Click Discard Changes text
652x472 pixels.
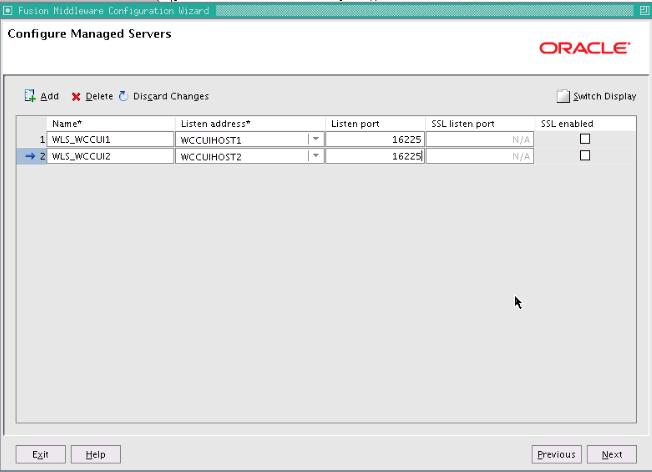(x=171, y=96)
